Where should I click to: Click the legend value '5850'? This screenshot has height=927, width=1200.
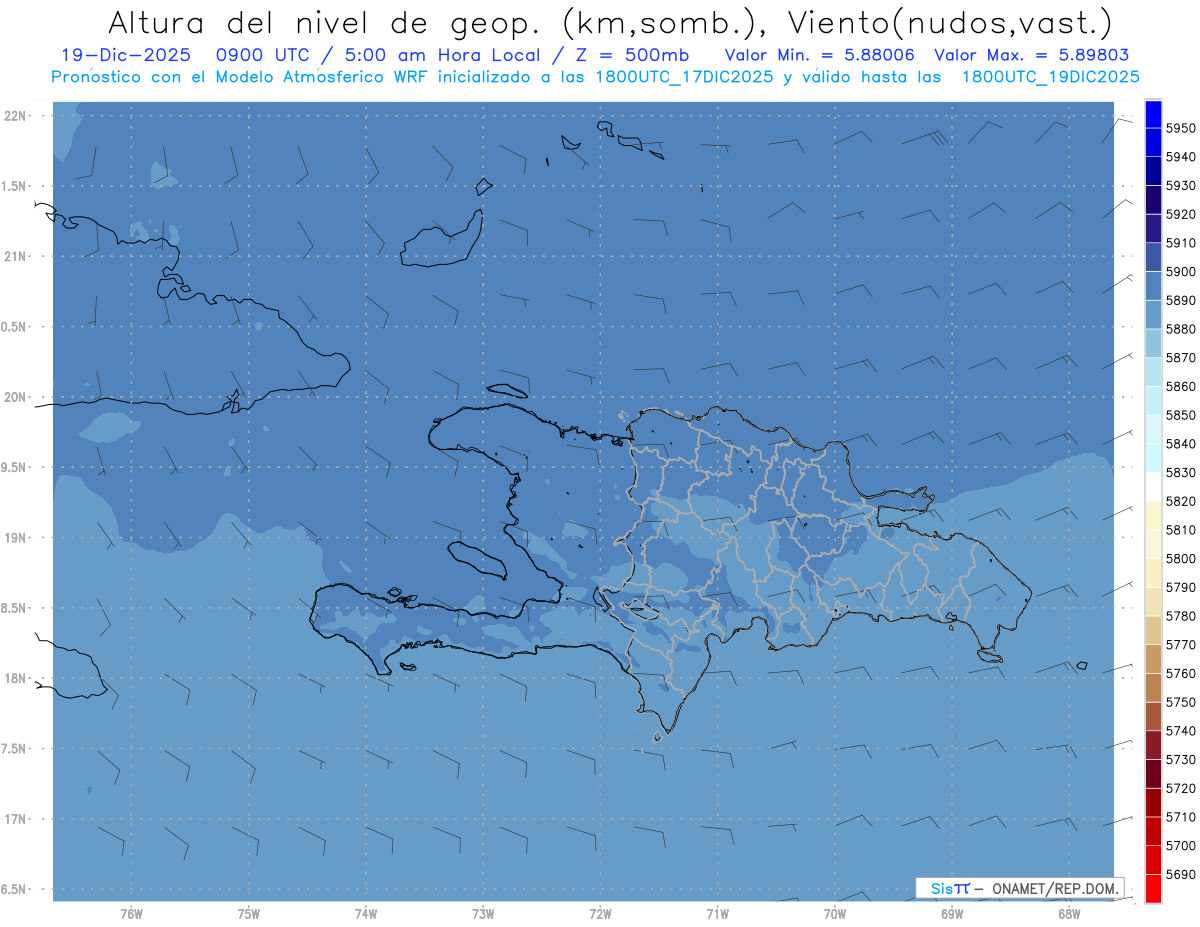pos(1181,415)
